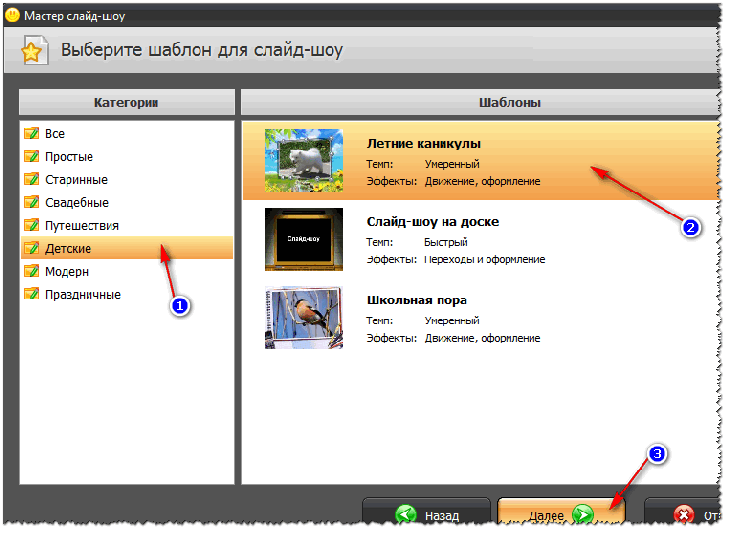Click the icon beside Свадебные
Image resolution: width=730 pixels, height=533 pixels.
click(x=32, y=202)
